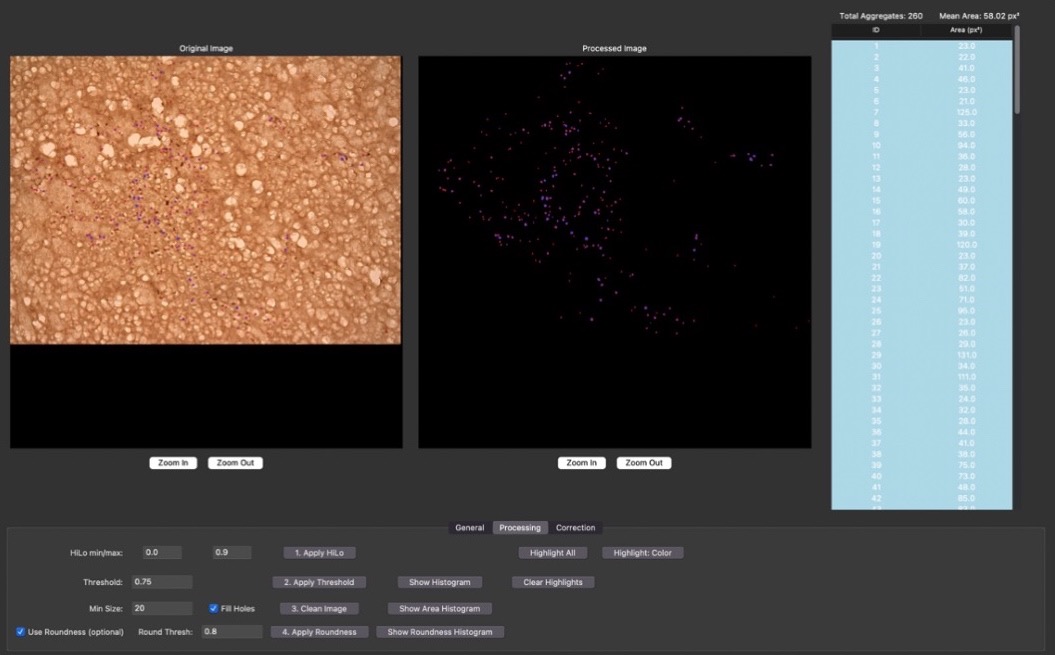
Task: Zoom In on the Original Image
Action: (173, 463)
